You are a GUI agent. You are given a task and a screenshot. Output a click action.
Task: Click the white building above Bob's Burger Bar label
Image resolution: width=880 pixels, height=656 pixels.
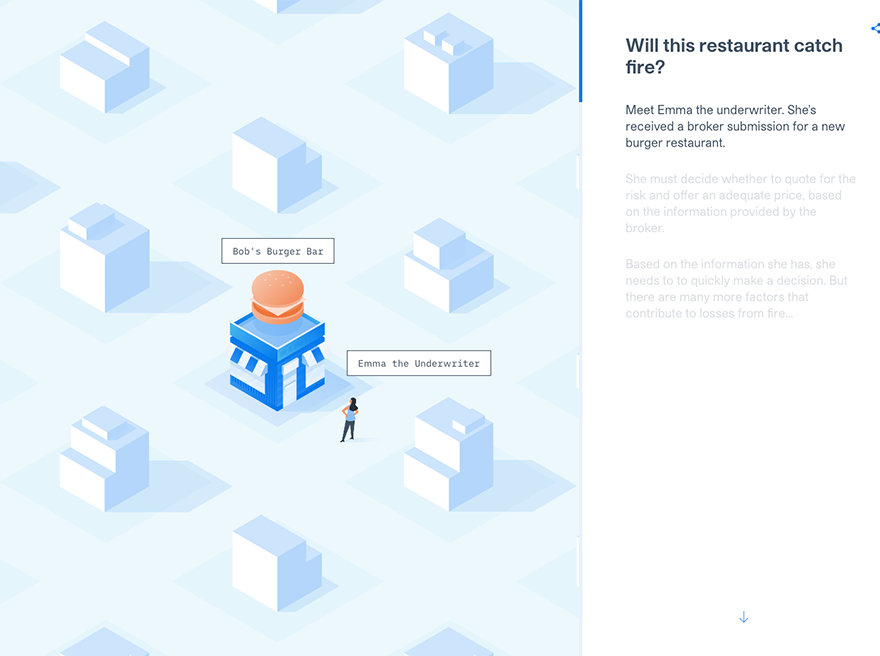point(277,165)
